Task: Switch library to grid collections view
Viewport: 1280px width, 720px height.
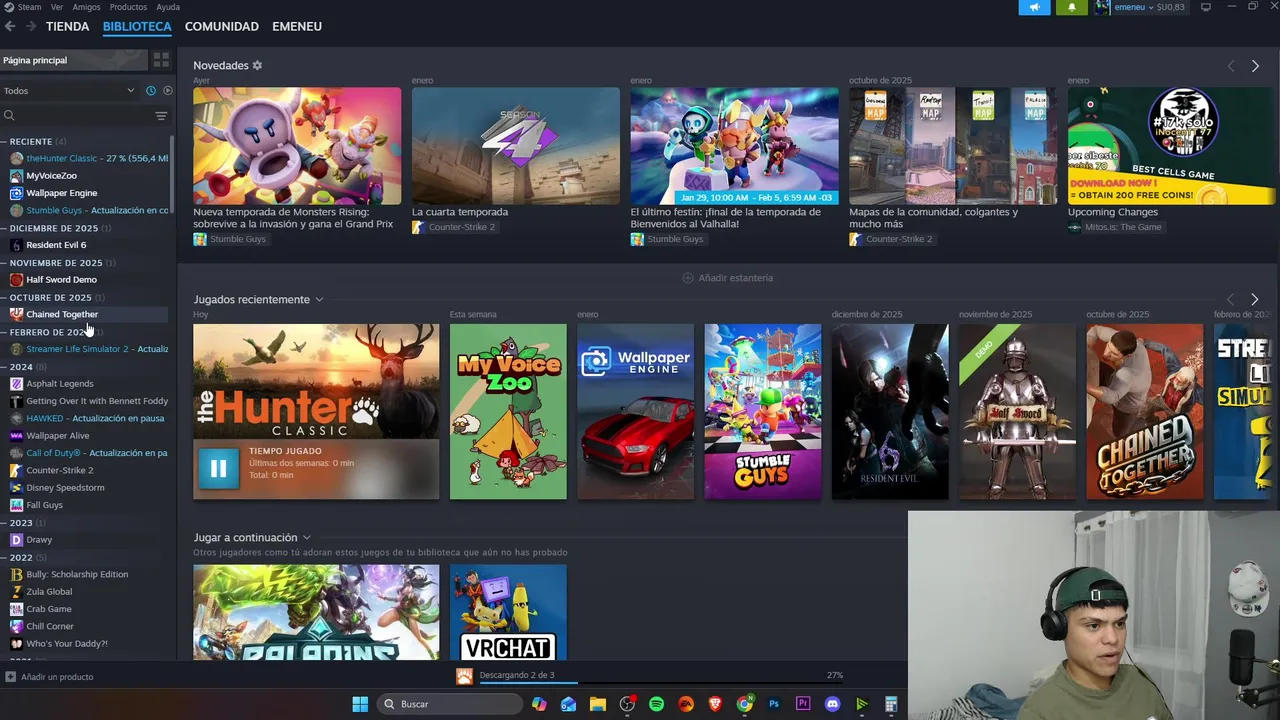Action: [x=161, y=60]
